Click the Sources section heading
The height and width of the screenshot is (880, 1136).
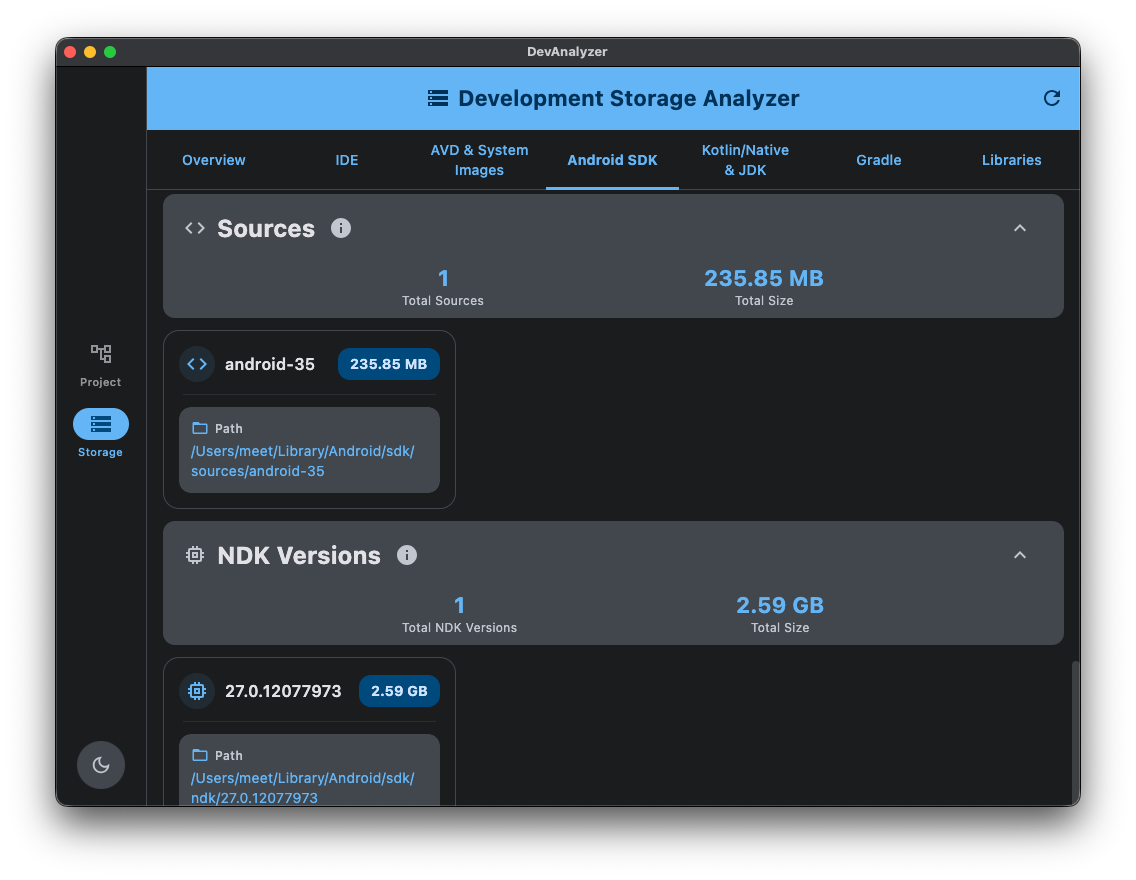click(x=266, y=228)
